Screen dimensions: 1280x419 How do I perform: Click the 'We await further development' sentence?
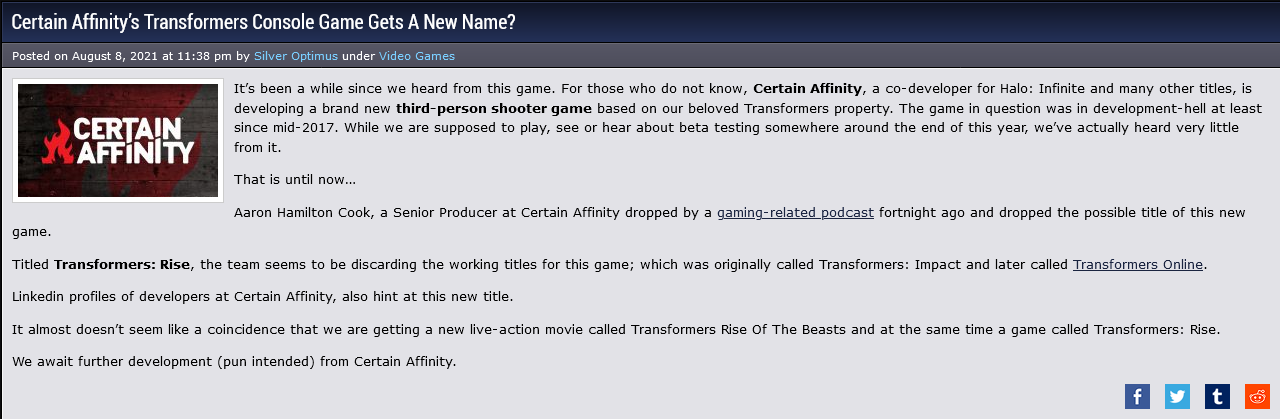coord(234,361)
